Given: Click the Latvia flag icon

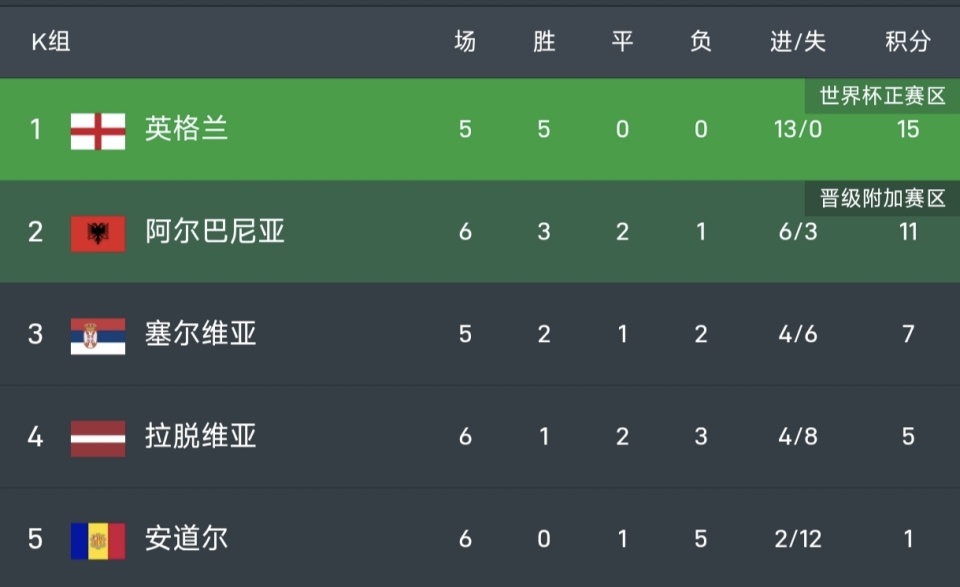Looking at the screenshot, I should pyautogui.click(x=98, y=437).
